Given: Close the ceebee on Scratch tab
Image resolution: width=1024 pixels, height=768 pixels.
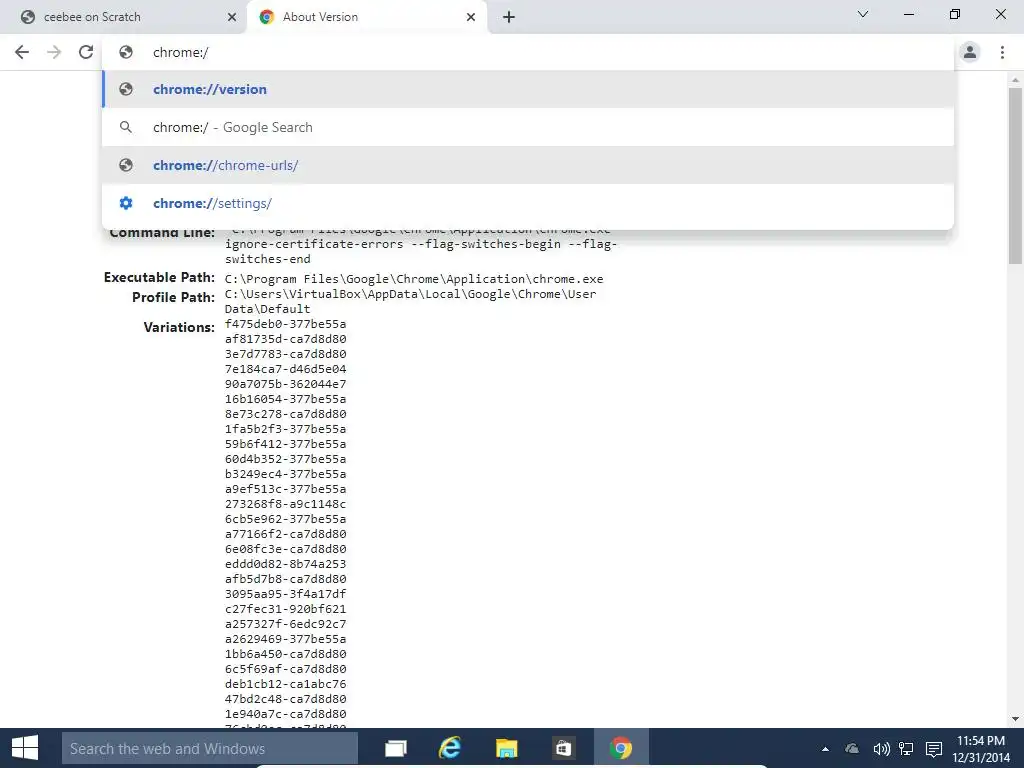Looking at the screenshot, I should pyautogui.click(x=232, y=17).
